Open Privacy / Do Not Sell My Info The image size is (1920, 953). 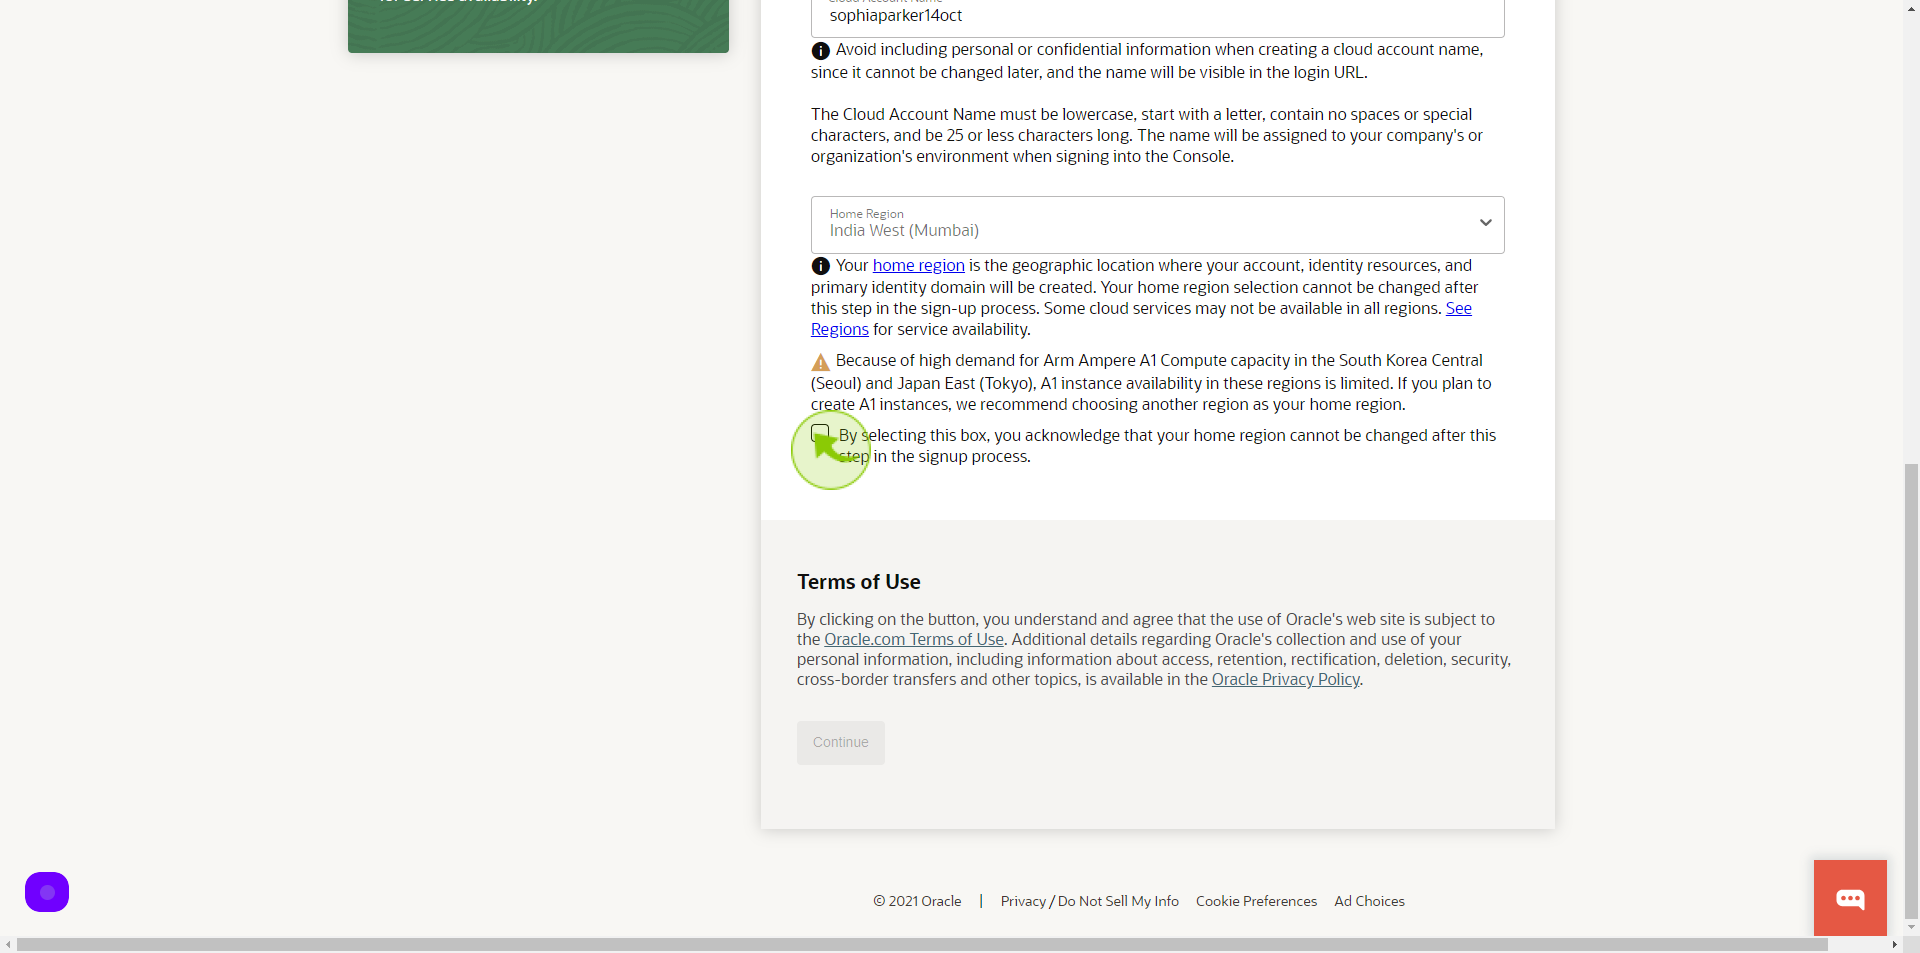(x=1089, y=901)
